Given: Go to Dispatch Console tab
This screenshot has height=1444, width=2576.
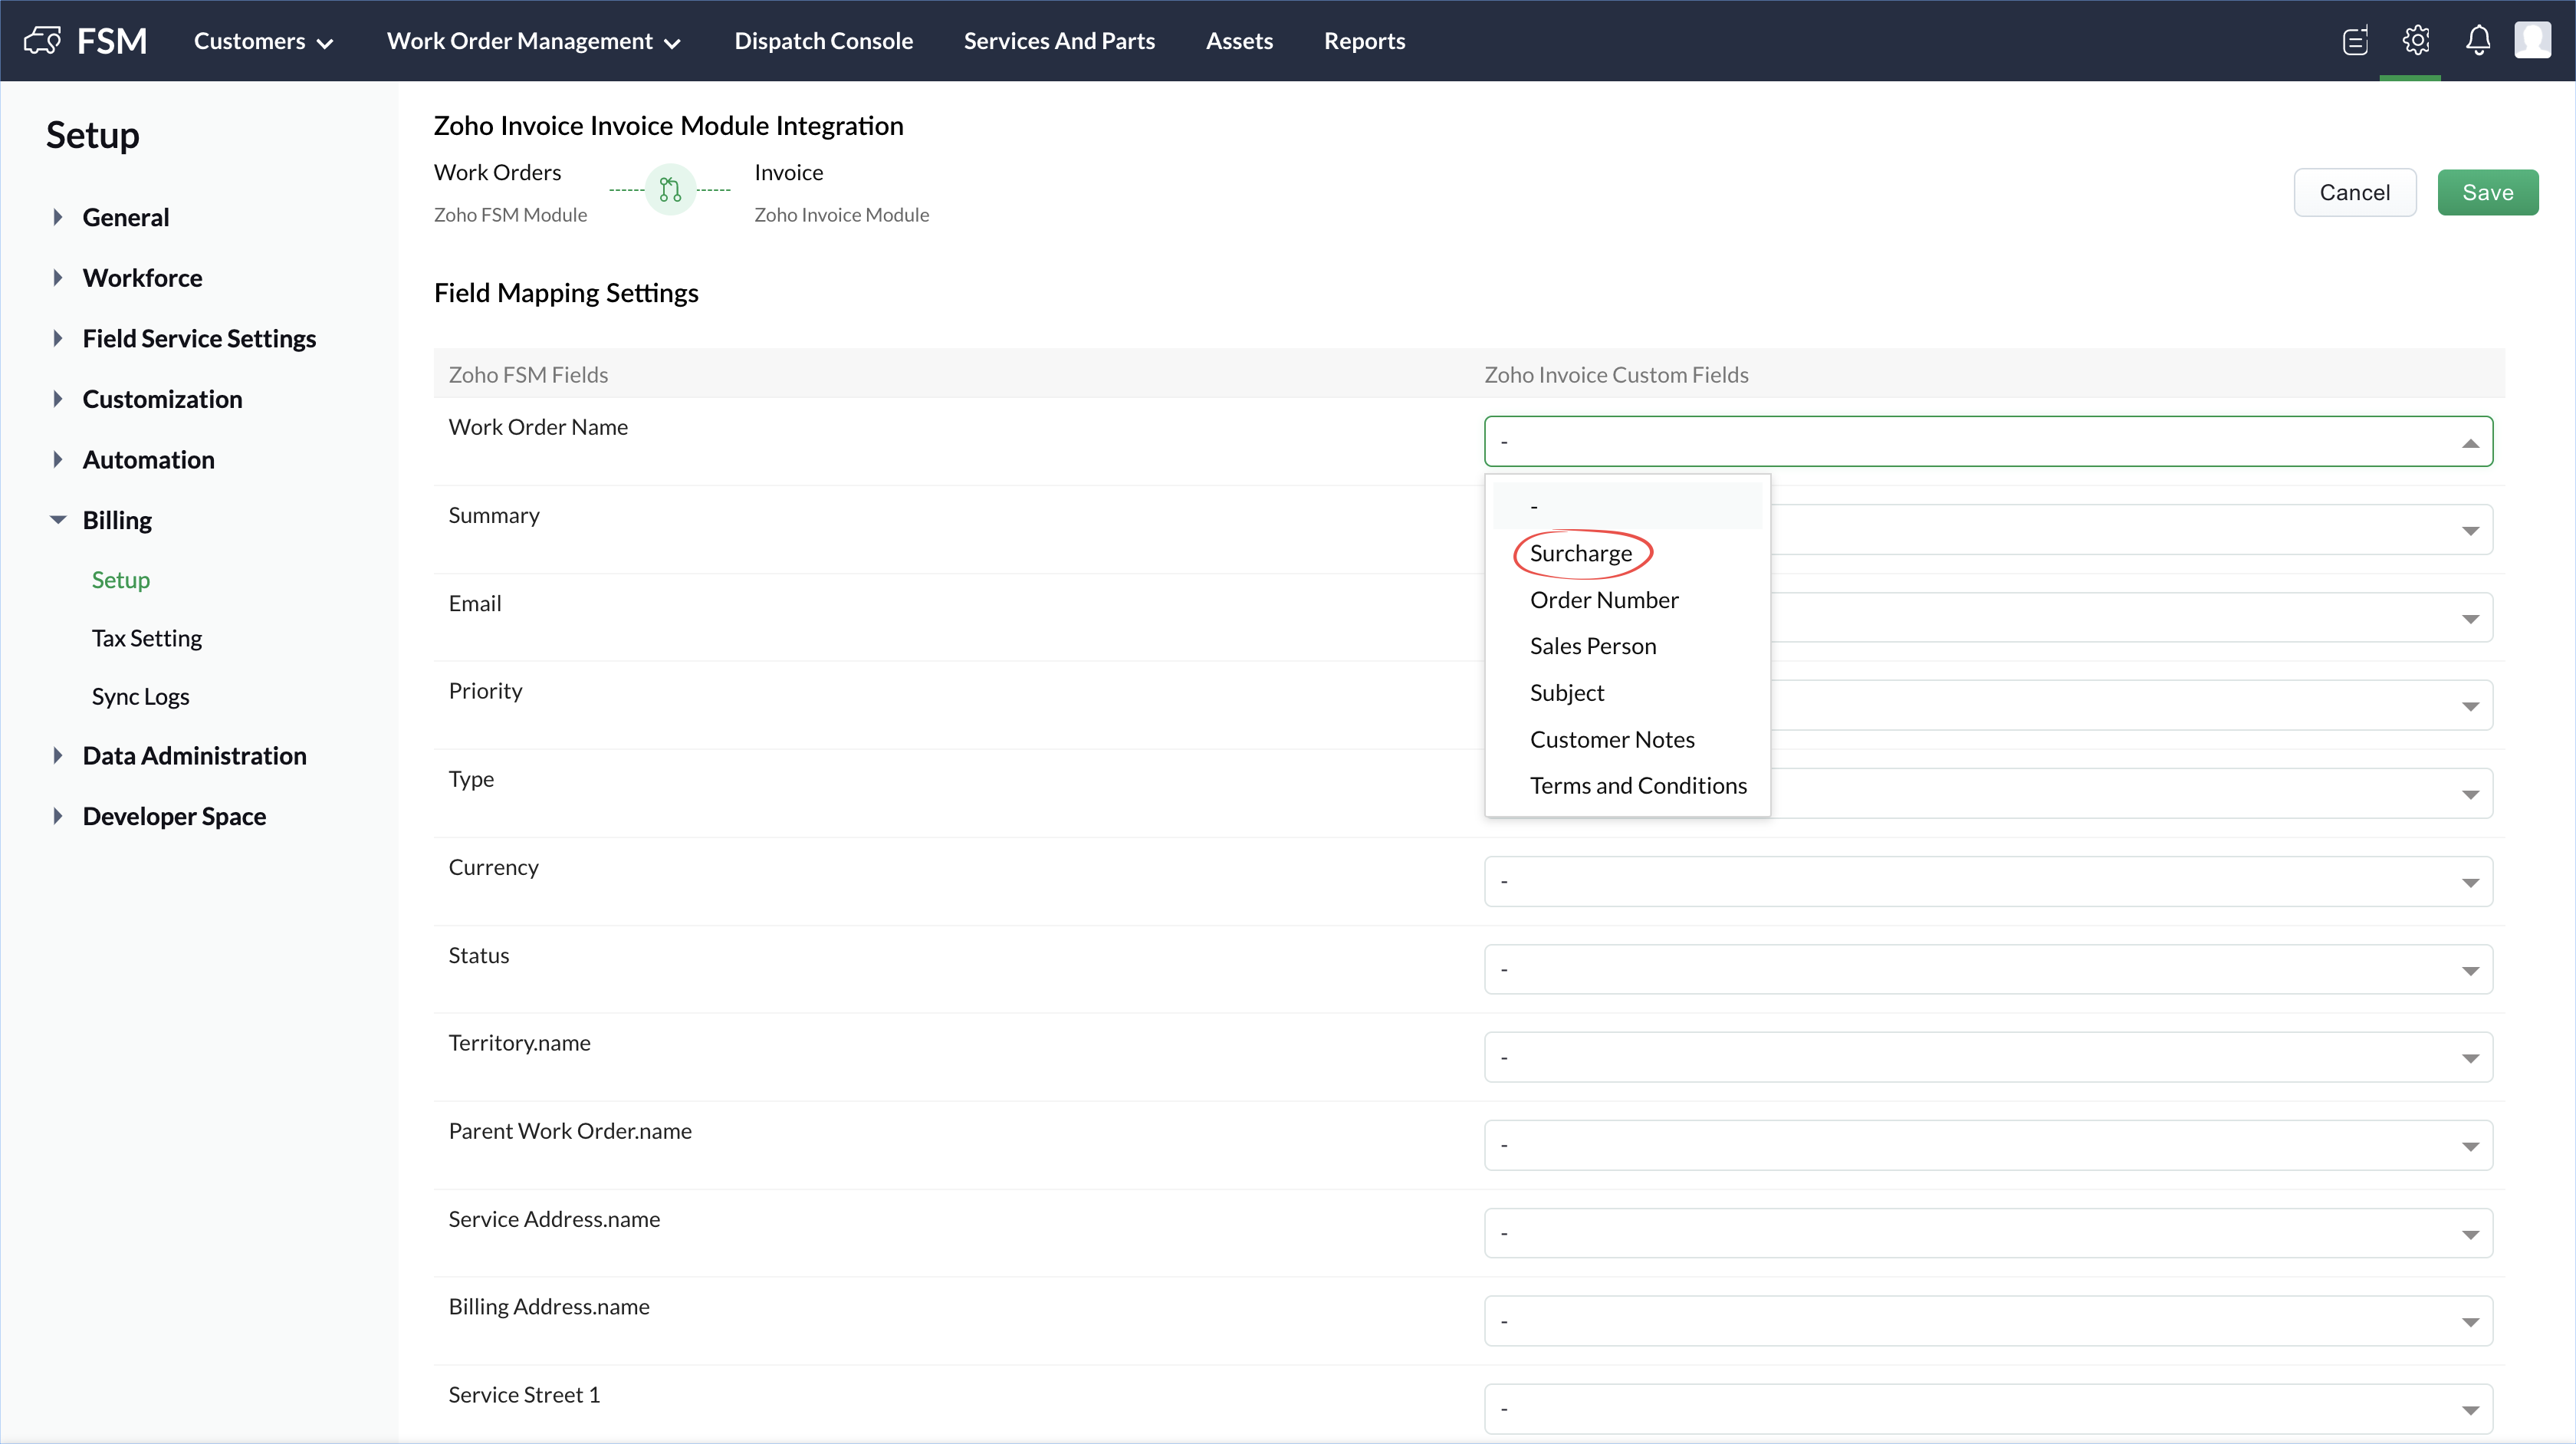Looking at the screenshot, I should (x=823, y=41).
